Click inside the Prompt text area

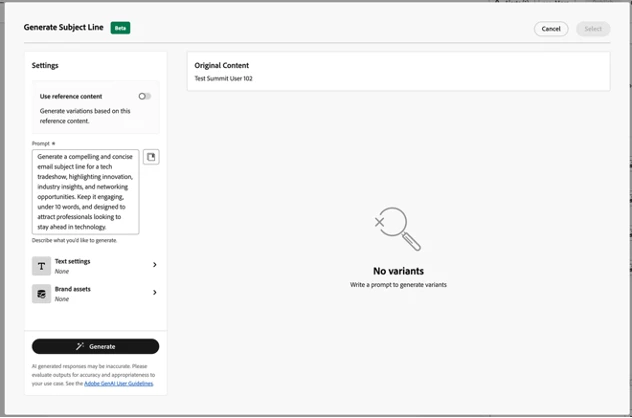click(85, 192)
